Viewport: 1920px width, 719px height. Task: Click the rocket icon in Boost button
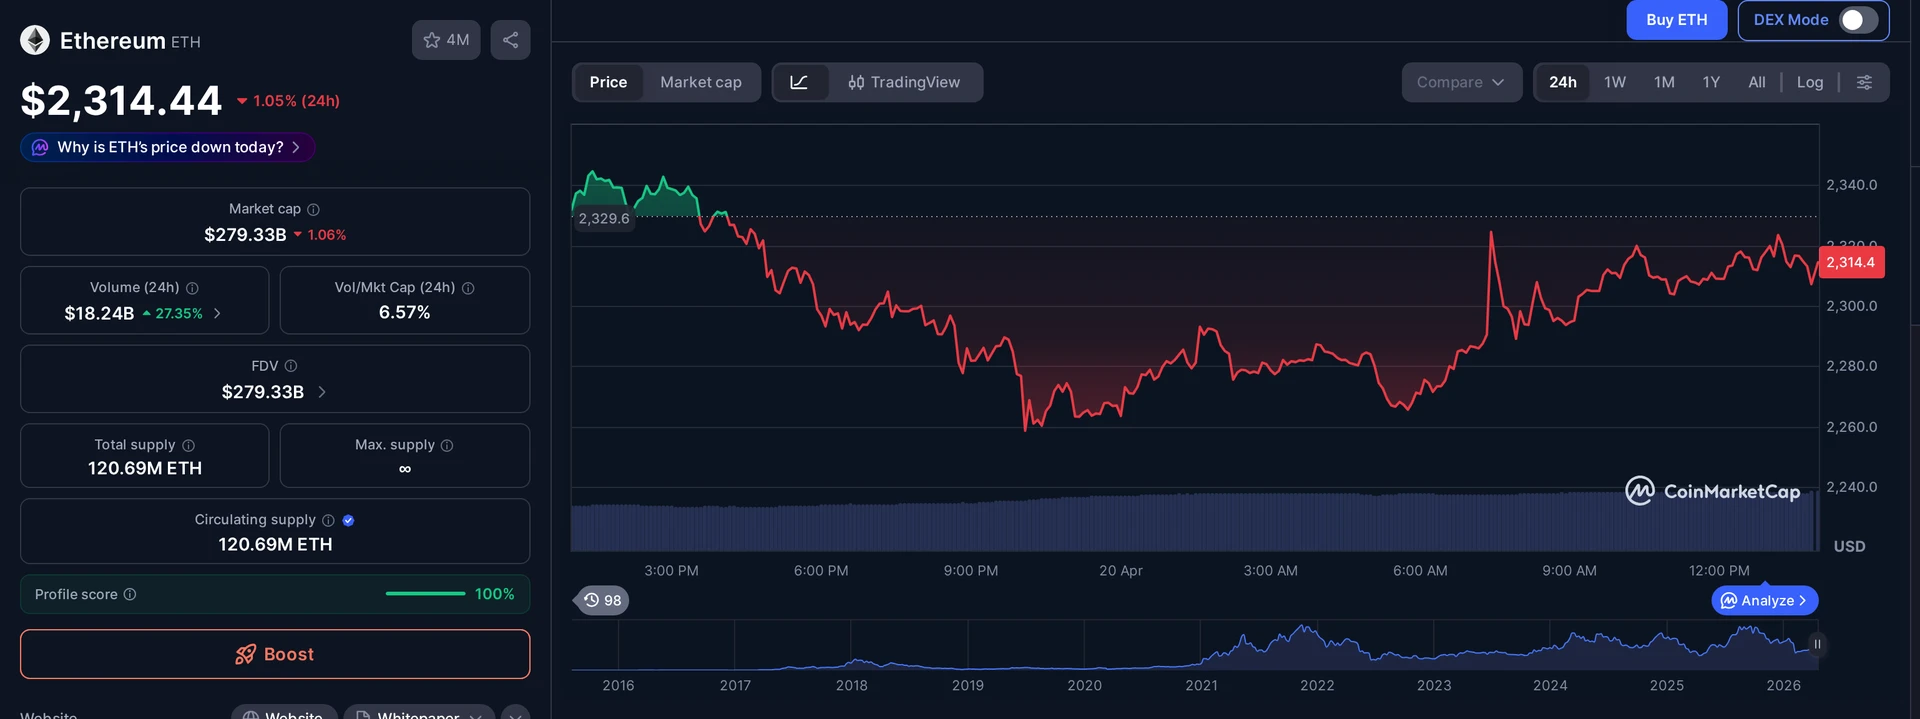point(245,654)
